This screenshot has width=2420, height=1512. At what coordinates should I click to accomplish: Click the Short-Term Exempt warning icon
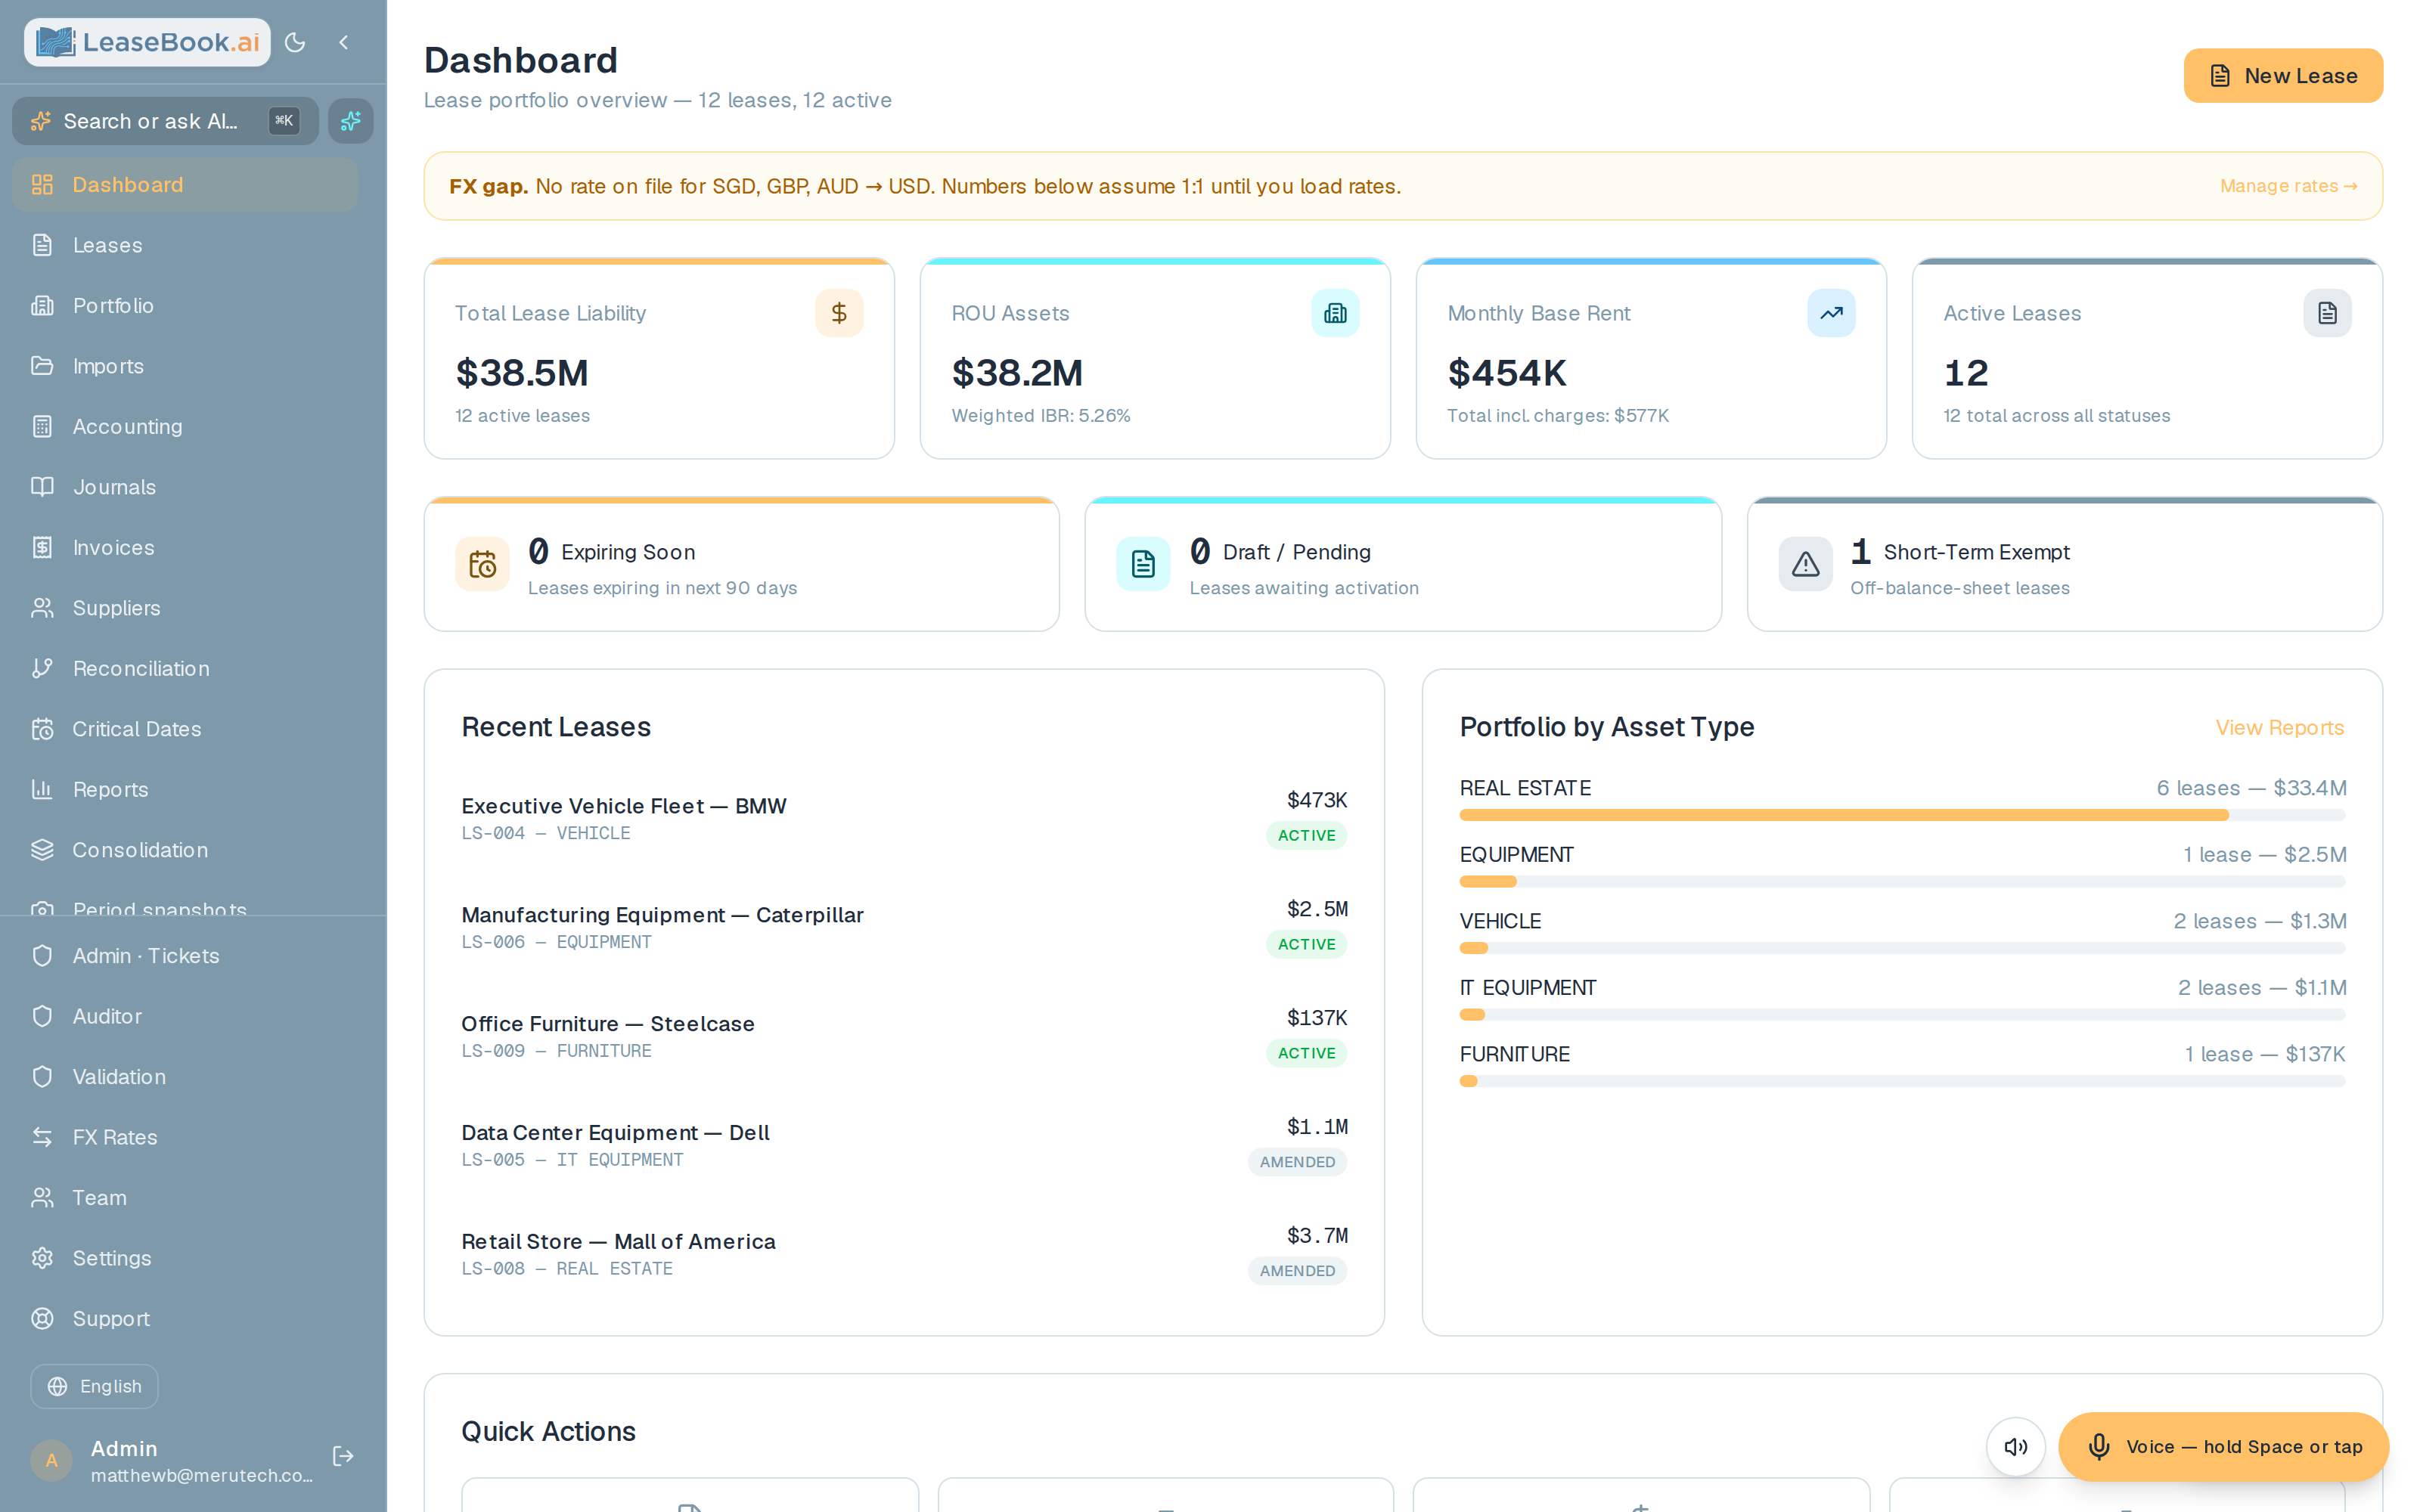click(x=1805, y=565)
